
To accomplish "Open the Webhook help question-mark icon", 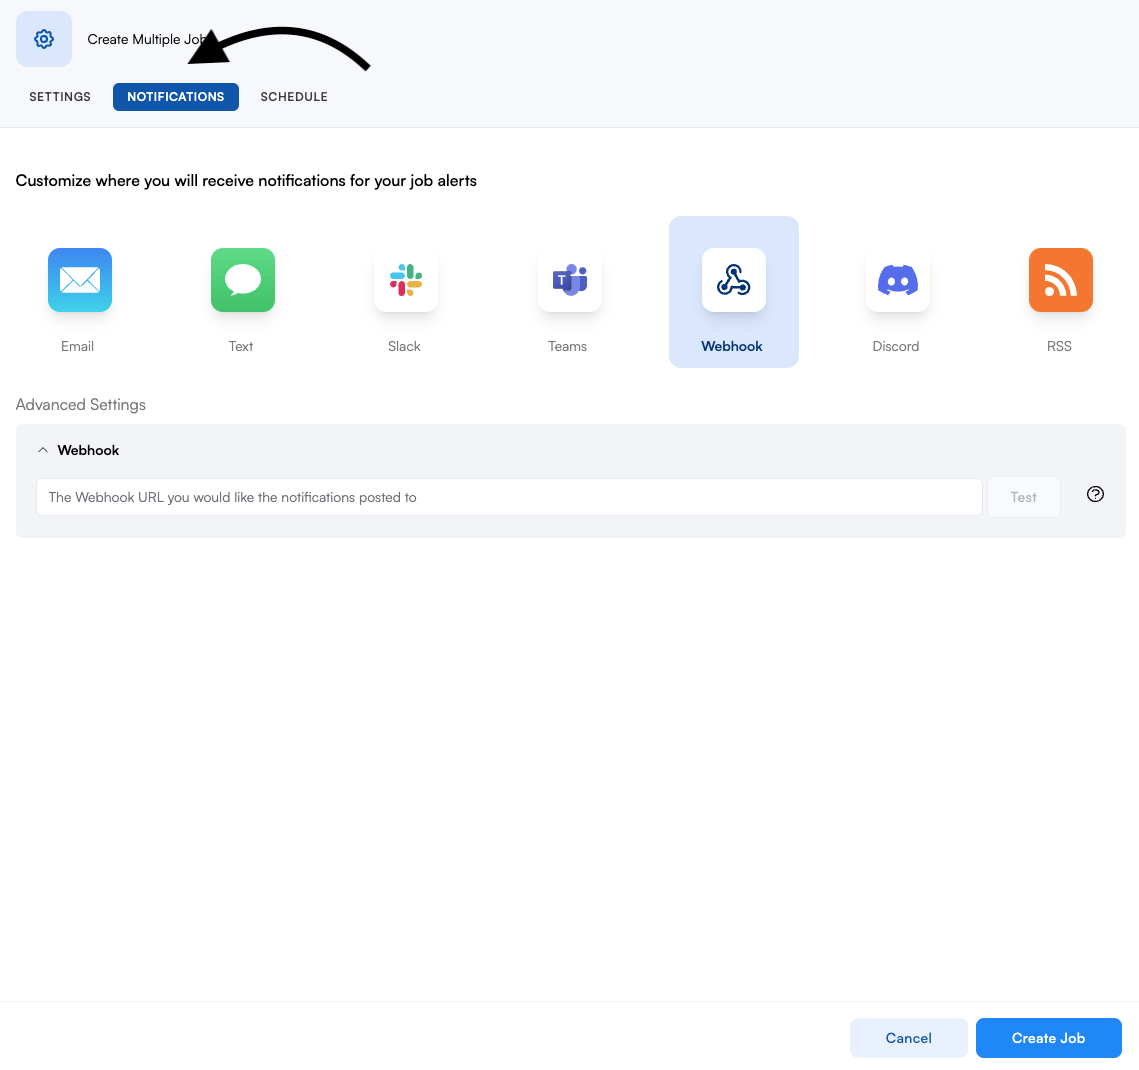I will pyautogui.click(x=1095, y=495).
